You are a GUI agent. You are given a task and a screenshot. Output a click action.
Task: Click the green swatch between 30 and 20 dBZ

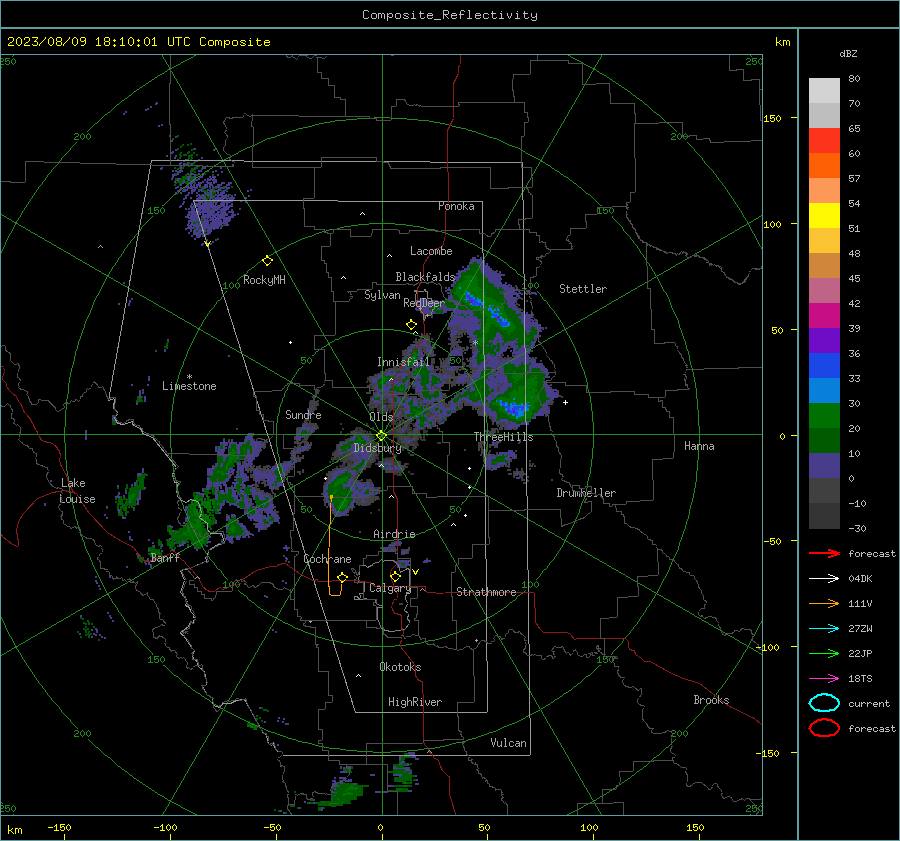click(x=824, y=416)
